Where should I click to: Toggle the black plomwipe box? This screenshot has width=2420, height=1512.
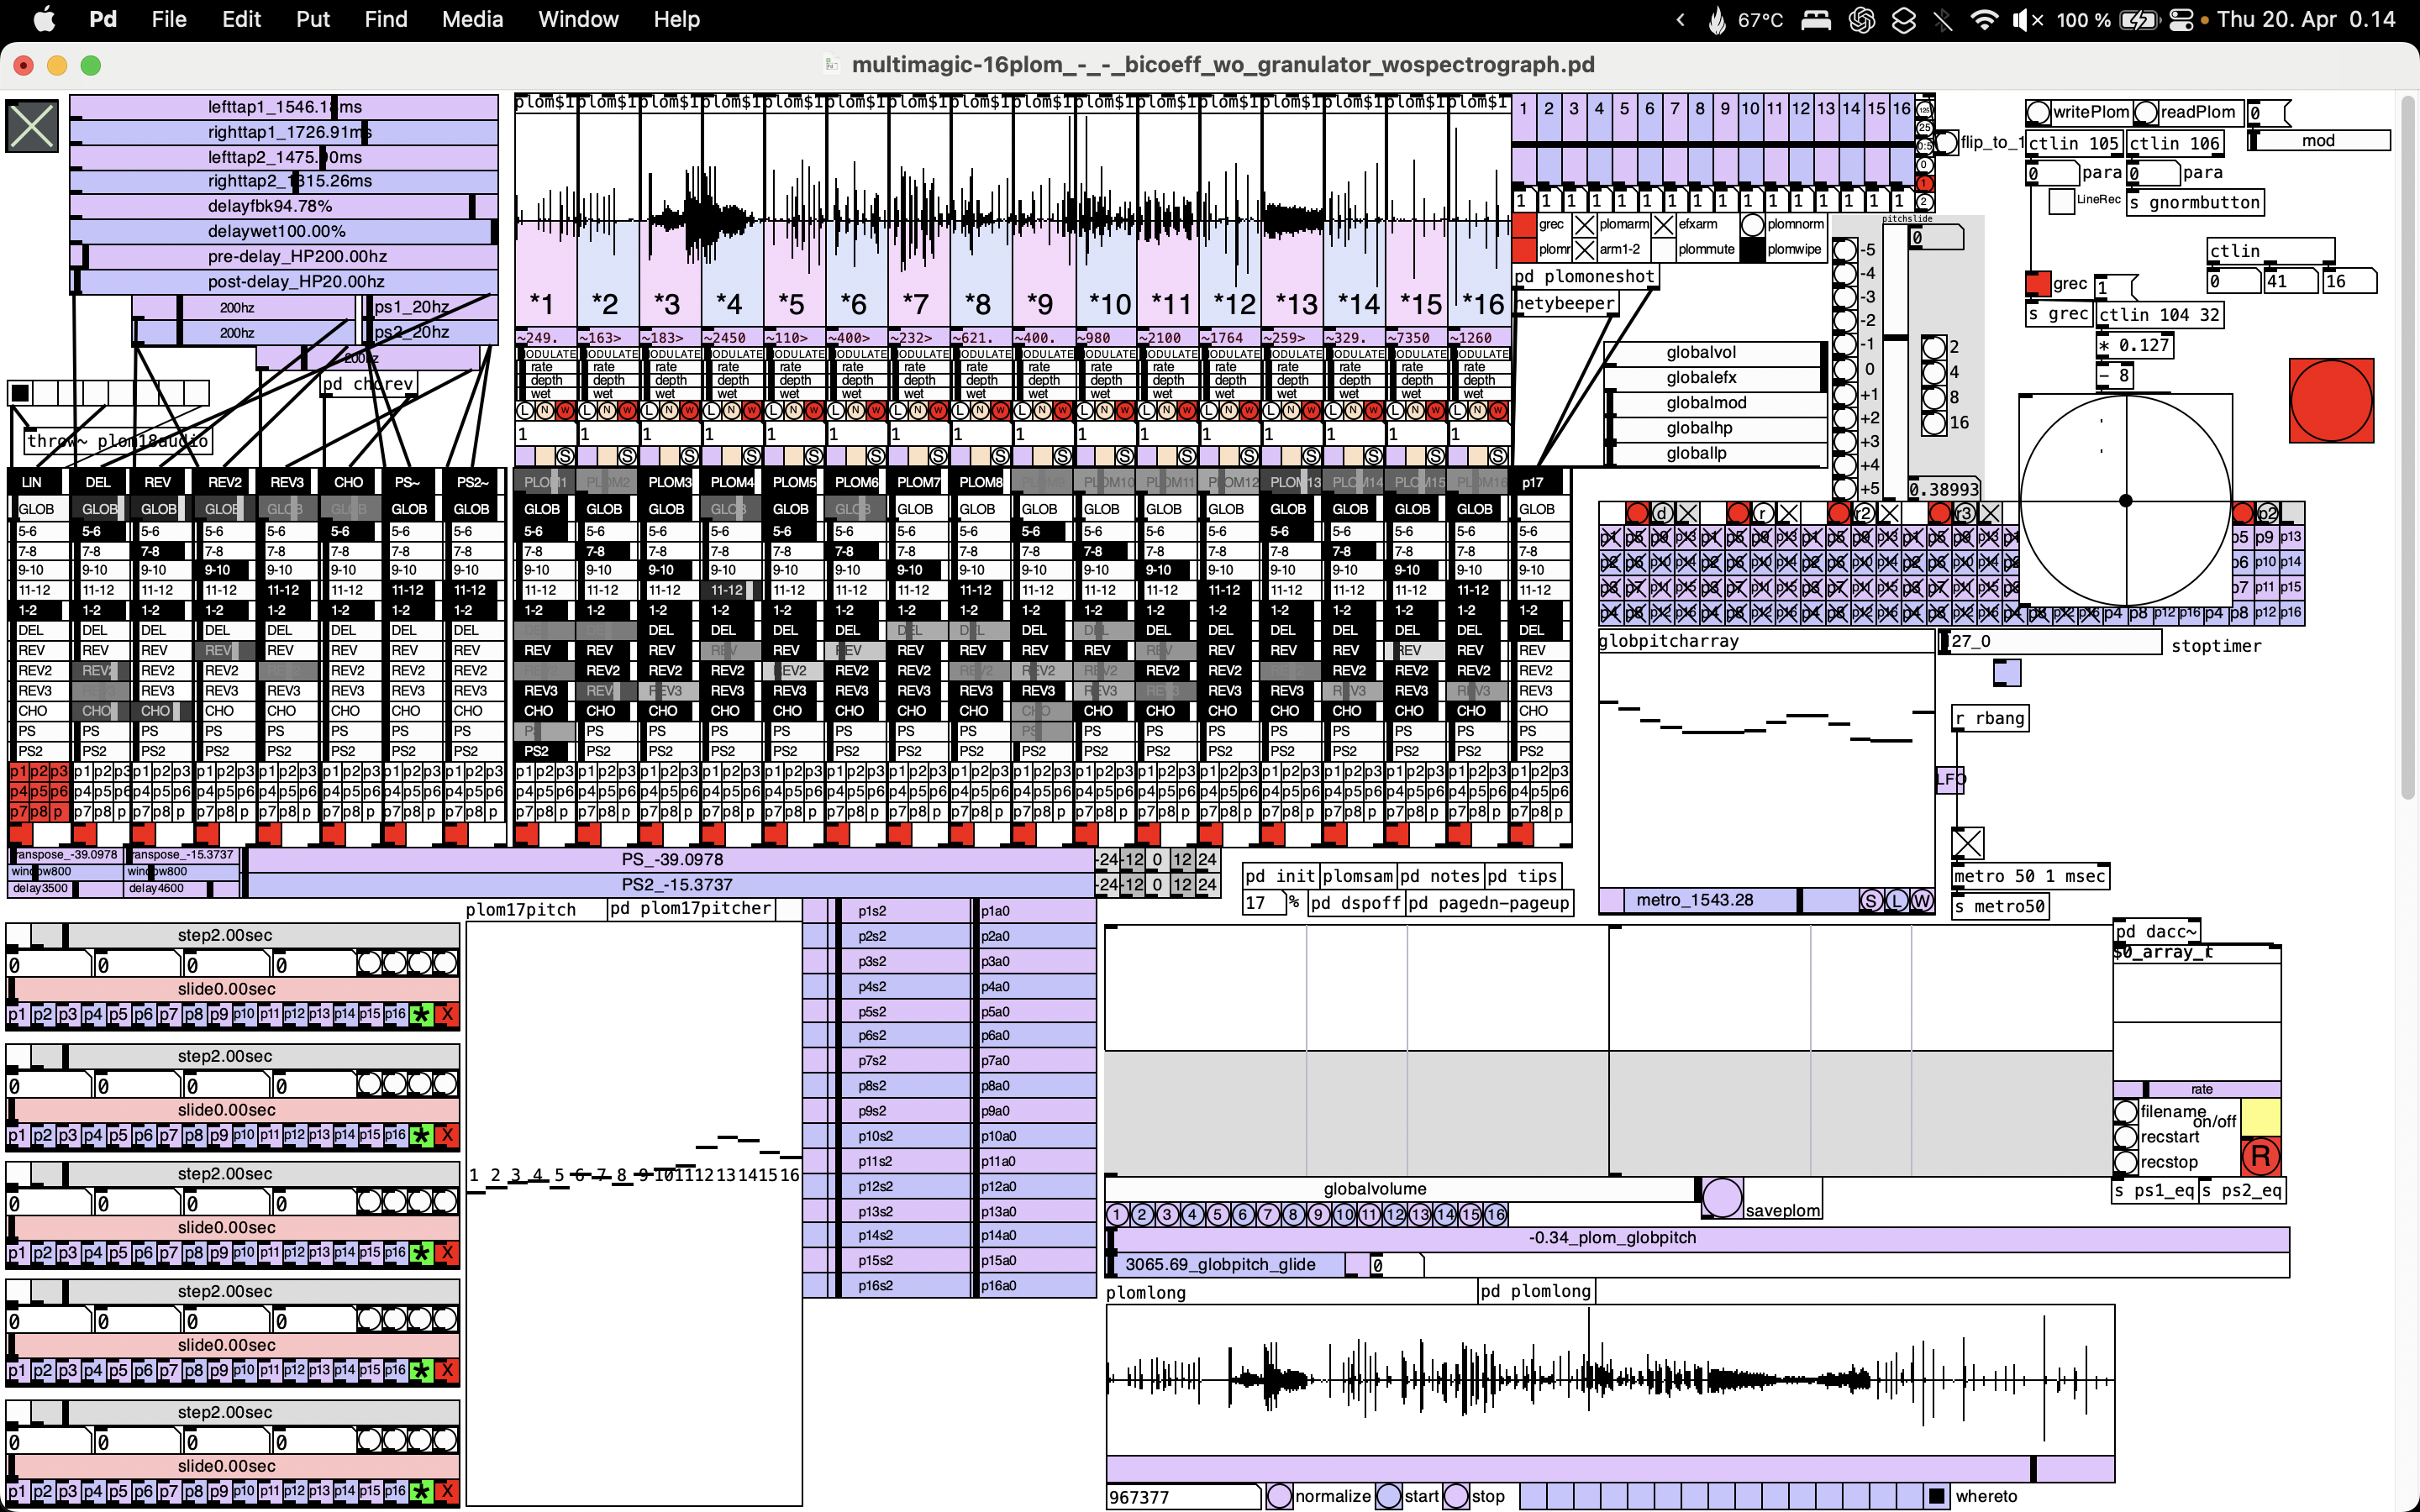(x=1752, y=250)
